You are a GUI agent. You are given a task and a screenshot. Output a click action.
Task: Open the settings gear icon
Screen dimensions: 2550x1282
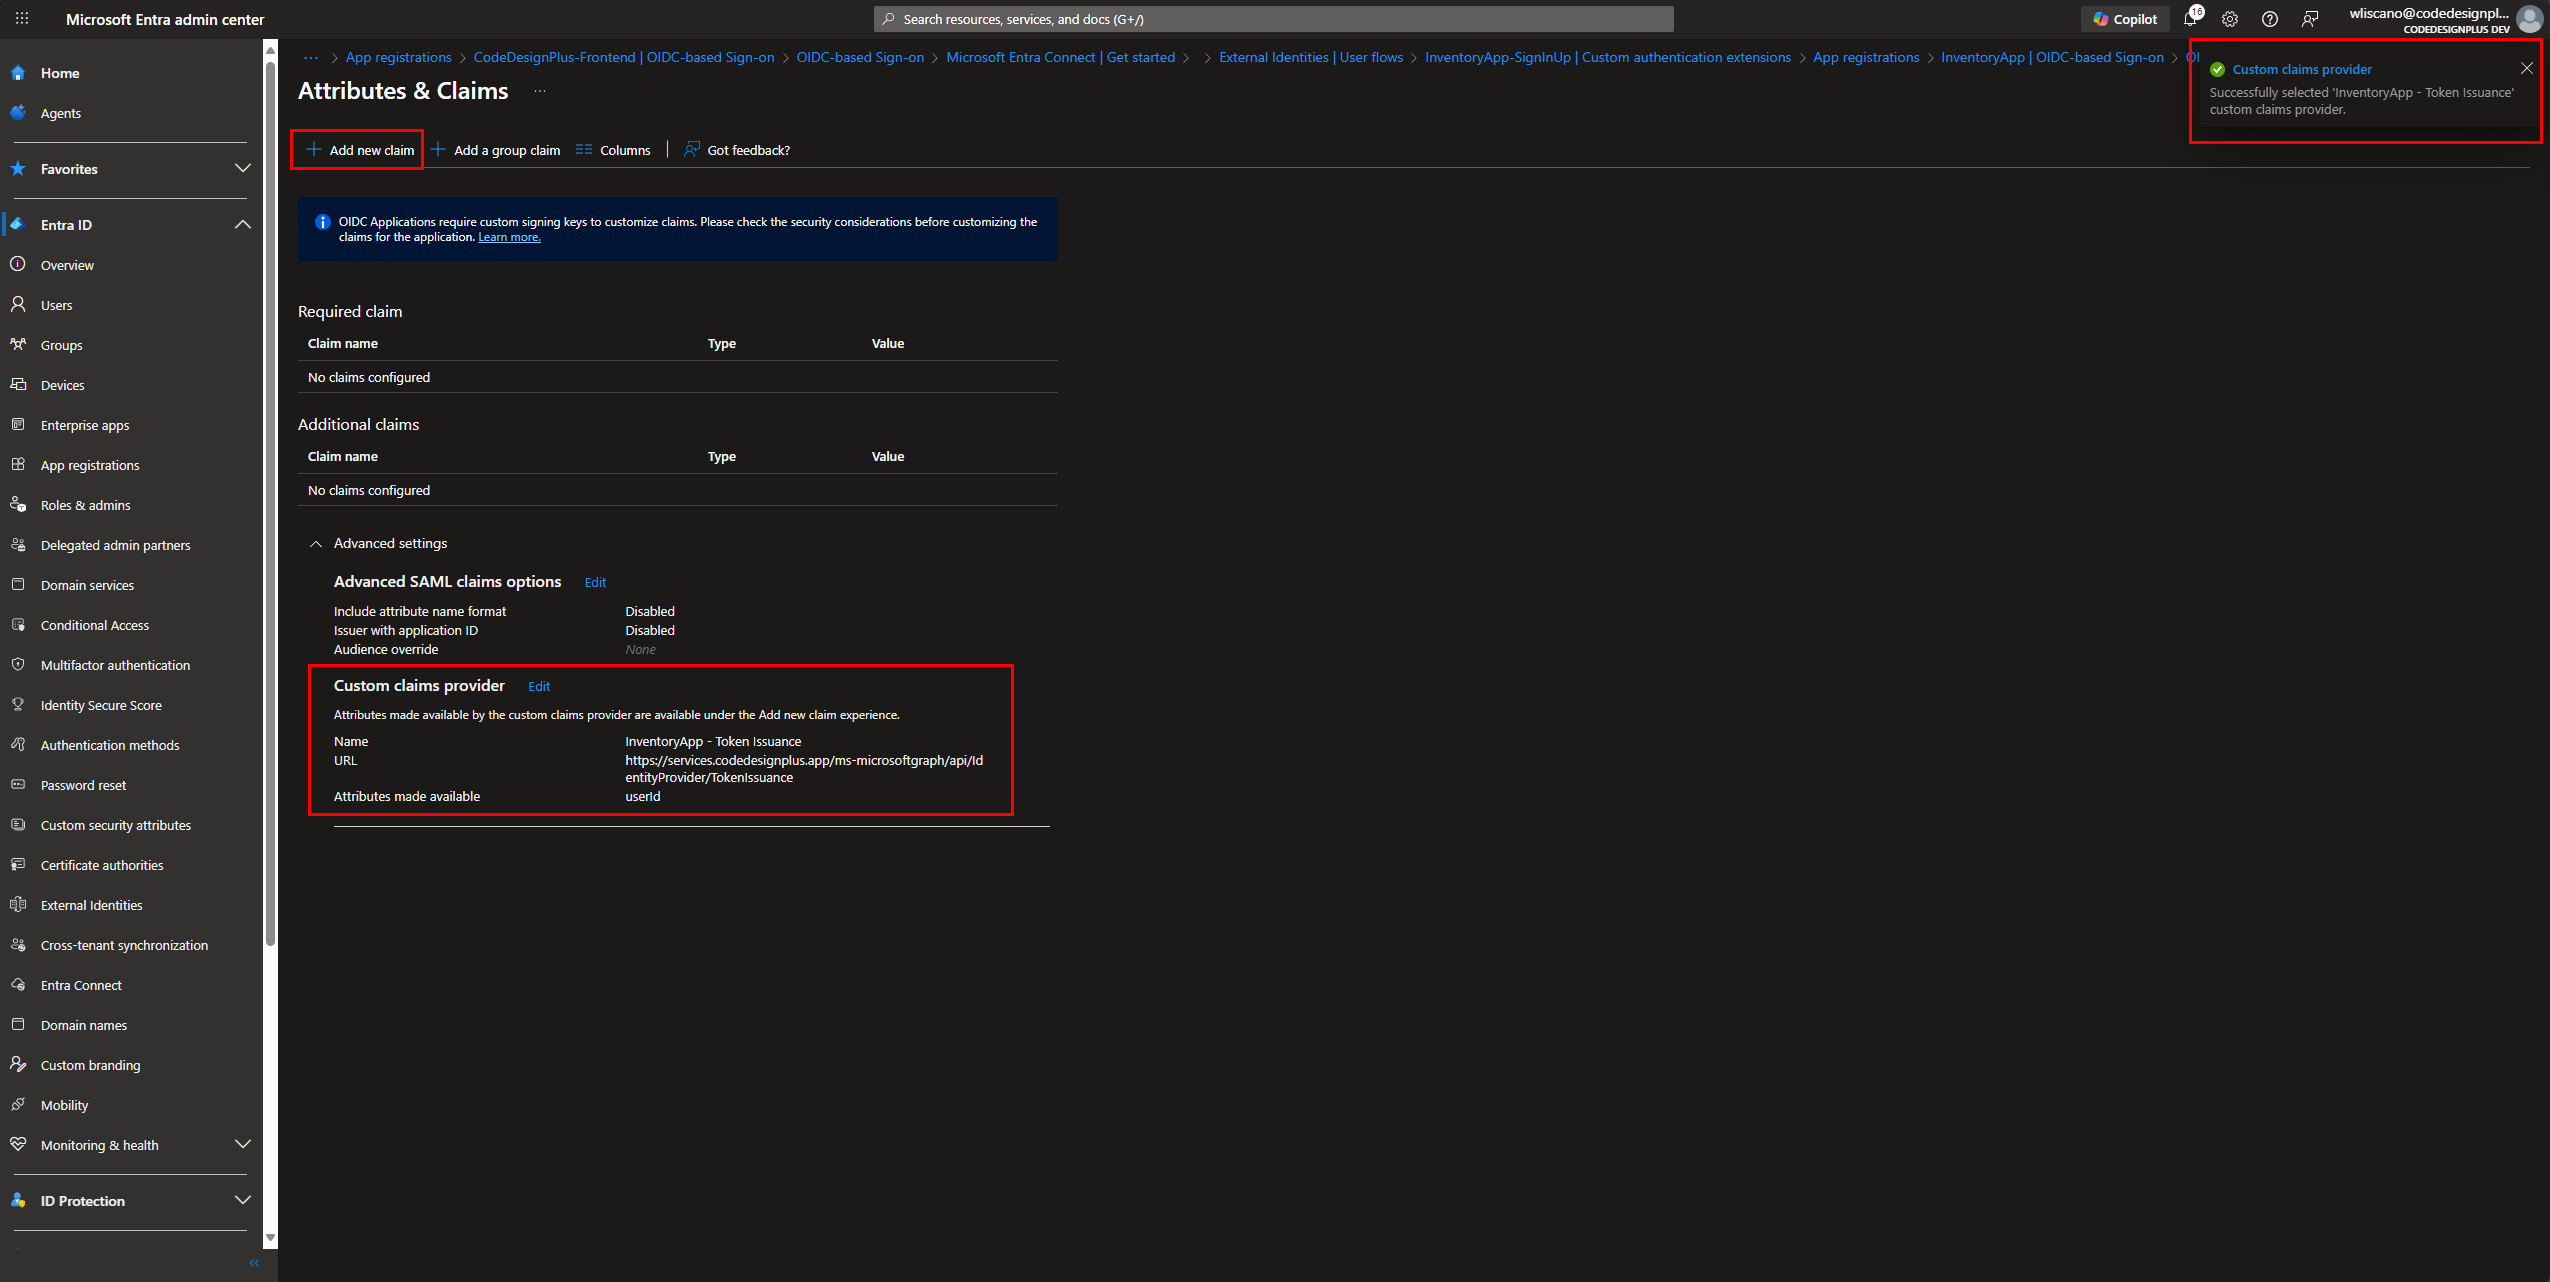tap(2230, 19)
